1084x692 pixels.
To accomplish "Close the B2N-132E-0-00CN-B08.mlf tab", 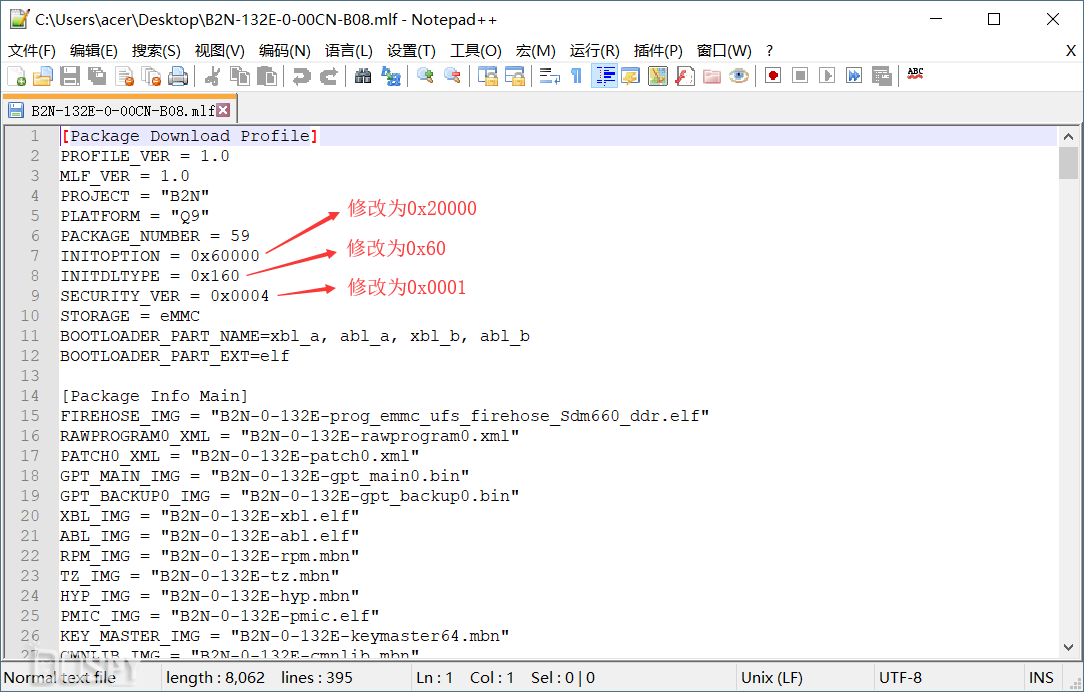I will [x=223, y=110].
